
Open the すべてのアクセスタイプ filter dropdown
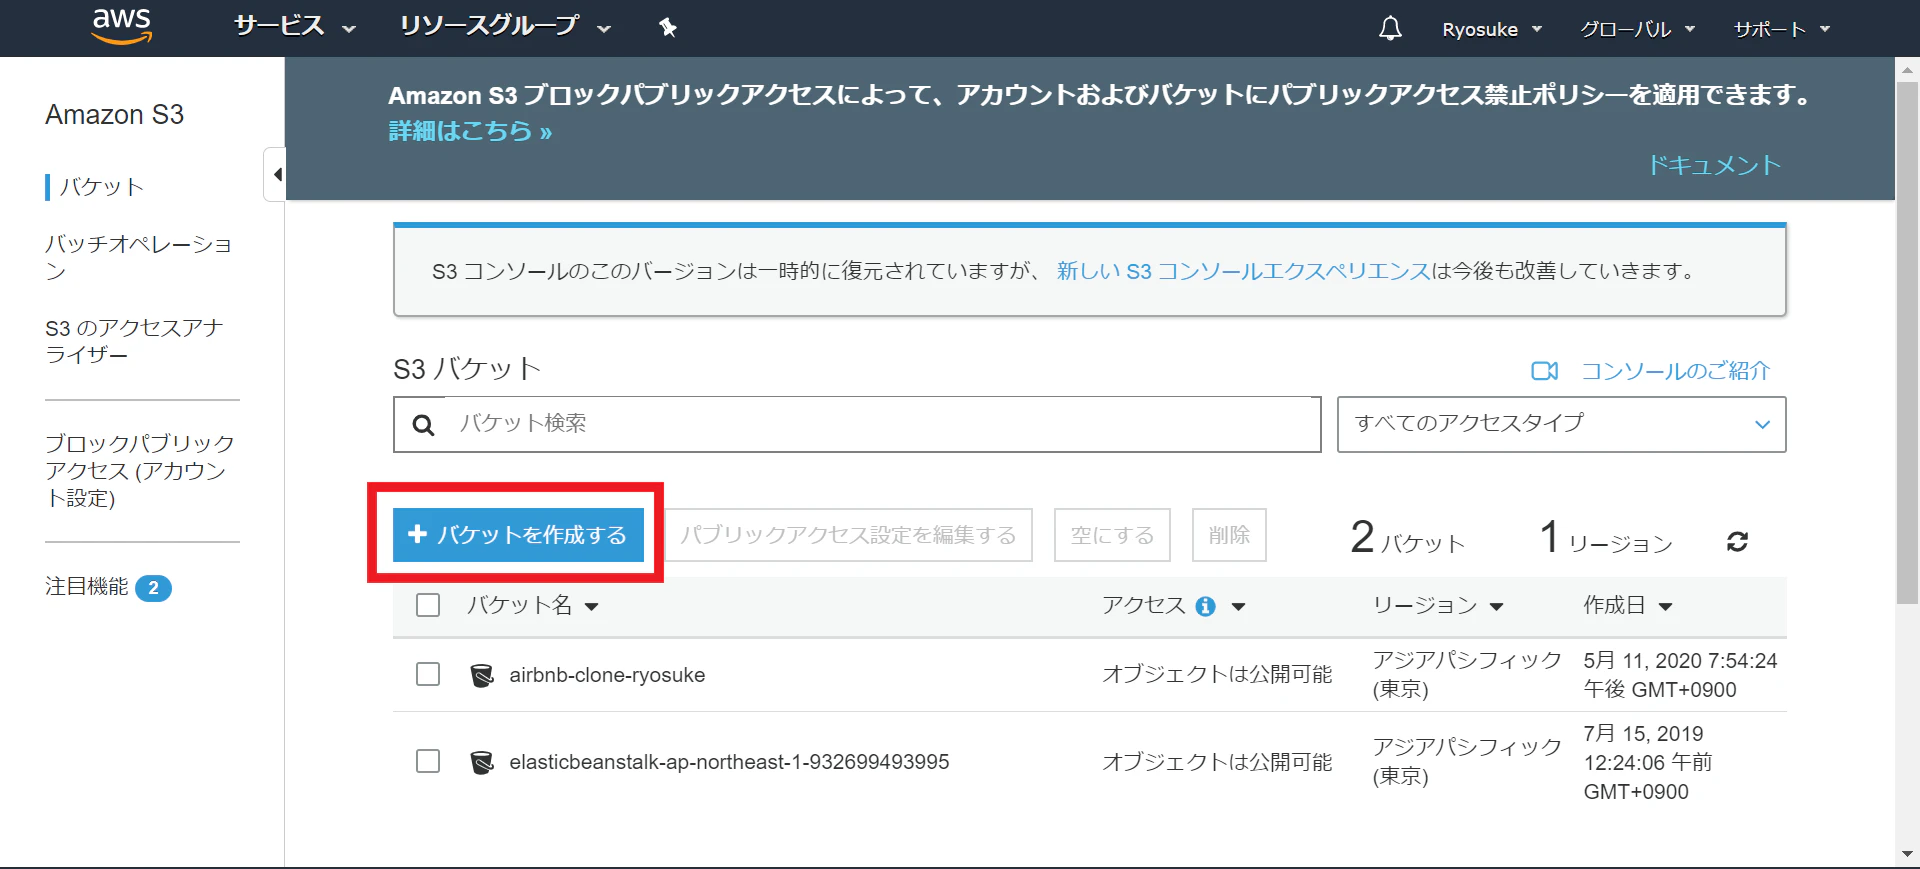(1561, 424)
